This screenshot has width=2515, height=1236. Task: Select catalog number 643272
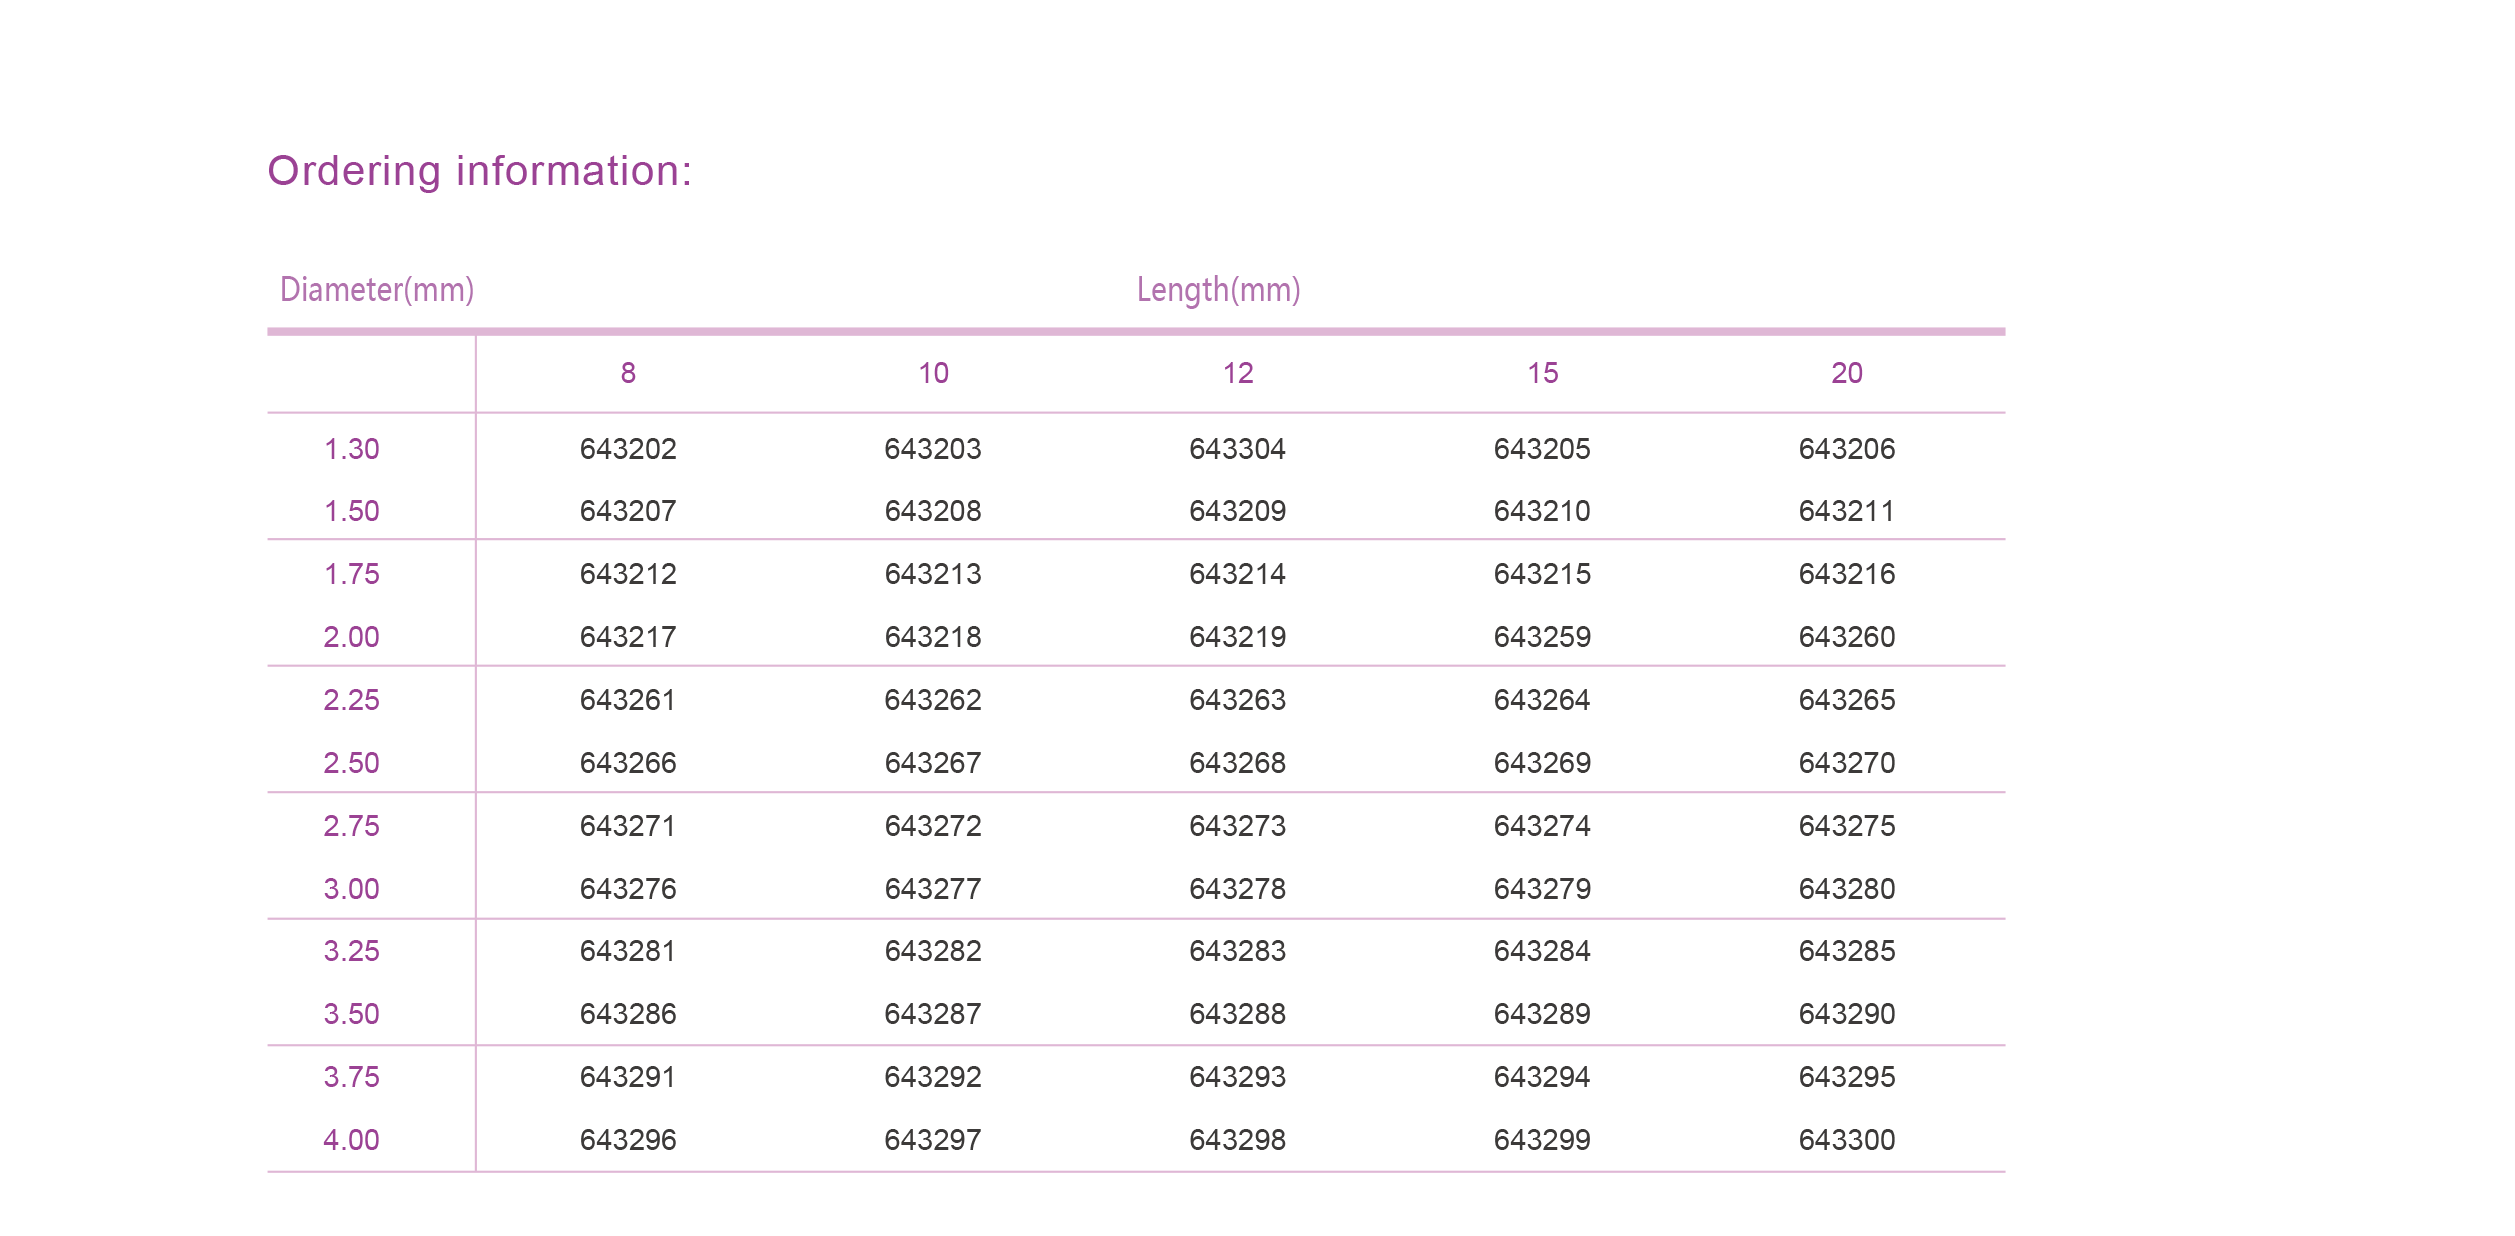coord(933,826)
